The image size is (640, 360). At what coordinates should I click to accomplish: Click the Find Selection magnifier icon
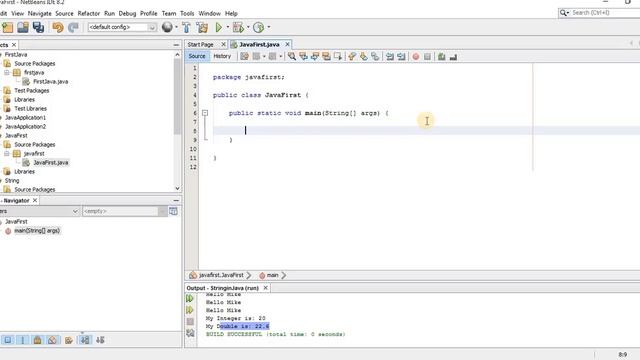tap(292, 56)
